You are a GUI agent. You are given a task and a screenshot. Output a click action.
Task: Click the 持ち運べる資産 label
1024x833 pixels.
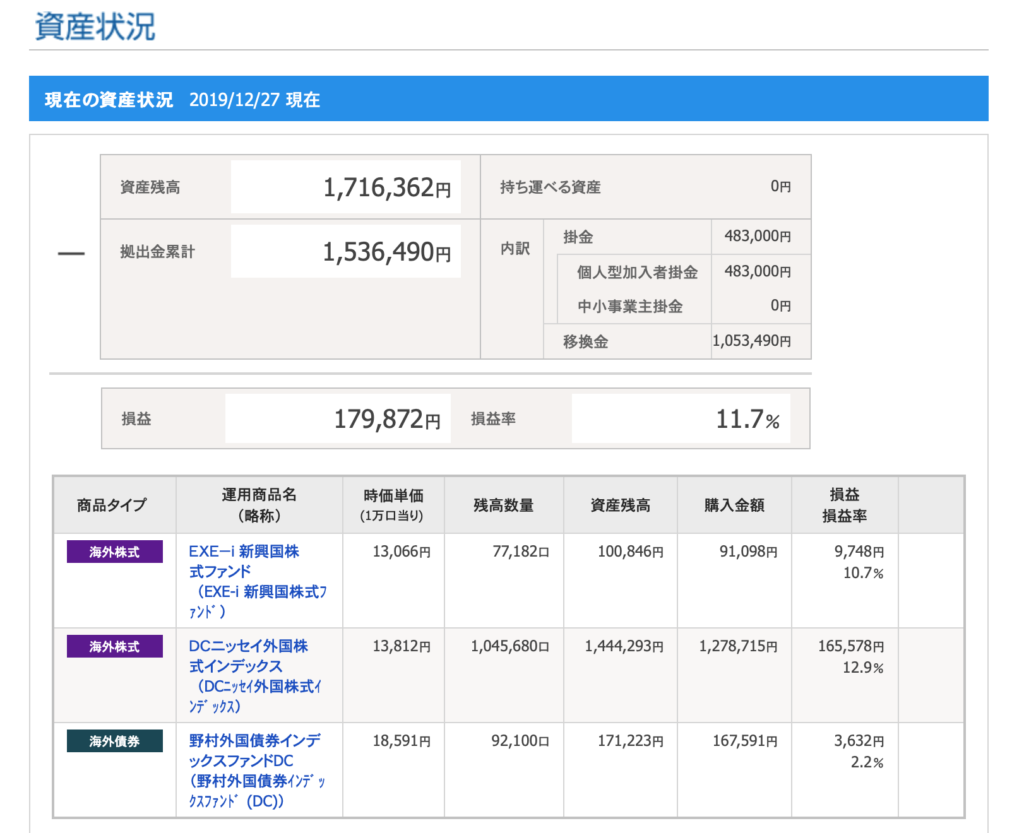click(550, 187)
